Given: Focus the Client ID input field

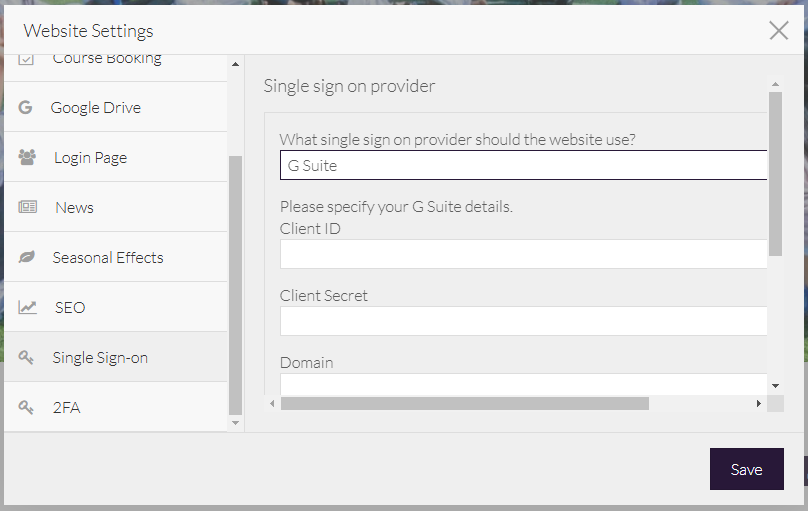Looking at the screenshot, I should [x=523, y=254].
